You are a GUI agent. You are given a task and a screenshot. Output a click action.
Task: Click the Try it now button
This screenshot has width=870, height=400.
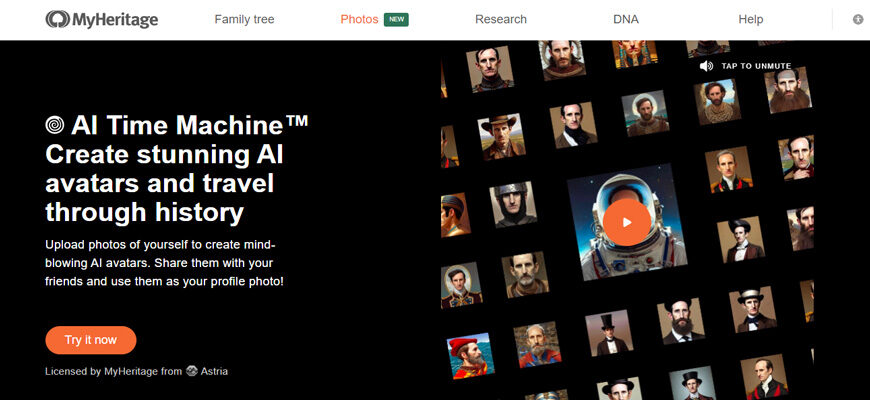pos(90,340)
